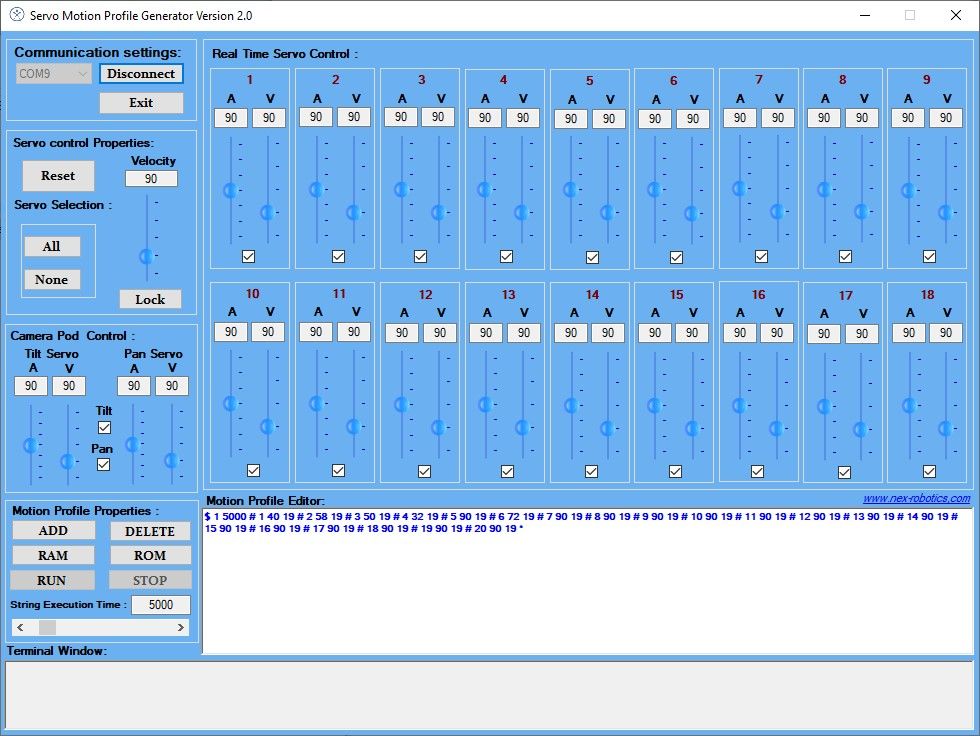Click the right arrow of the horizontal scrollbar
The image size is (980, 736).
(181, 627)
